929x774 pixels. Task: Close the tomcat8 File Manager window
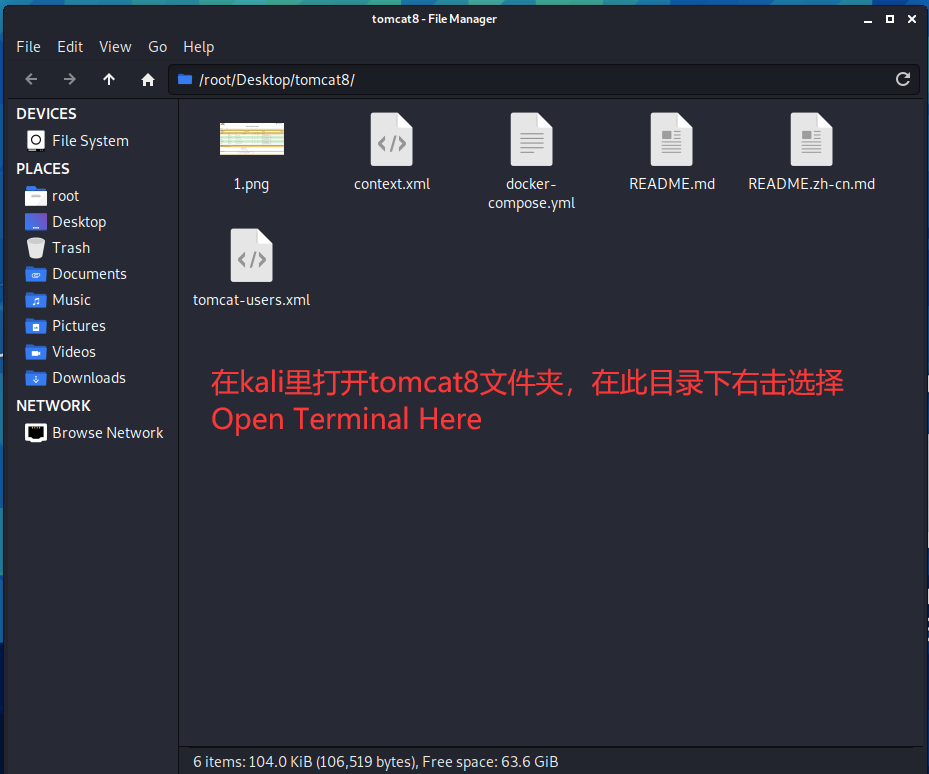tap(912, 20)
